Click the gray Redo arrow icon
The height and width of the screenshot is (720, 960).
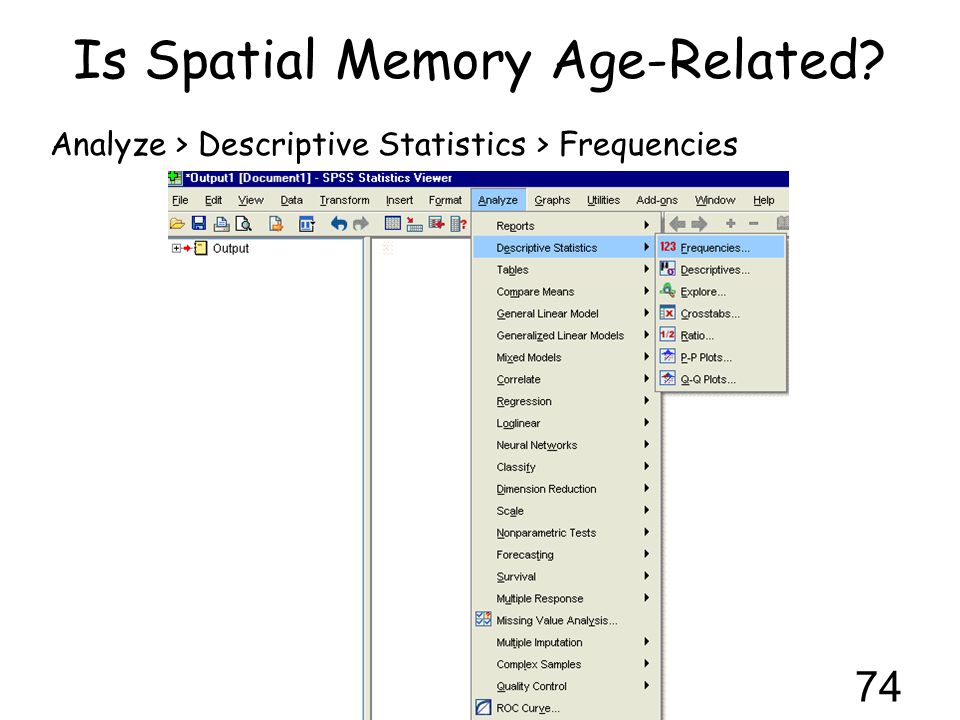click(361, 224)
